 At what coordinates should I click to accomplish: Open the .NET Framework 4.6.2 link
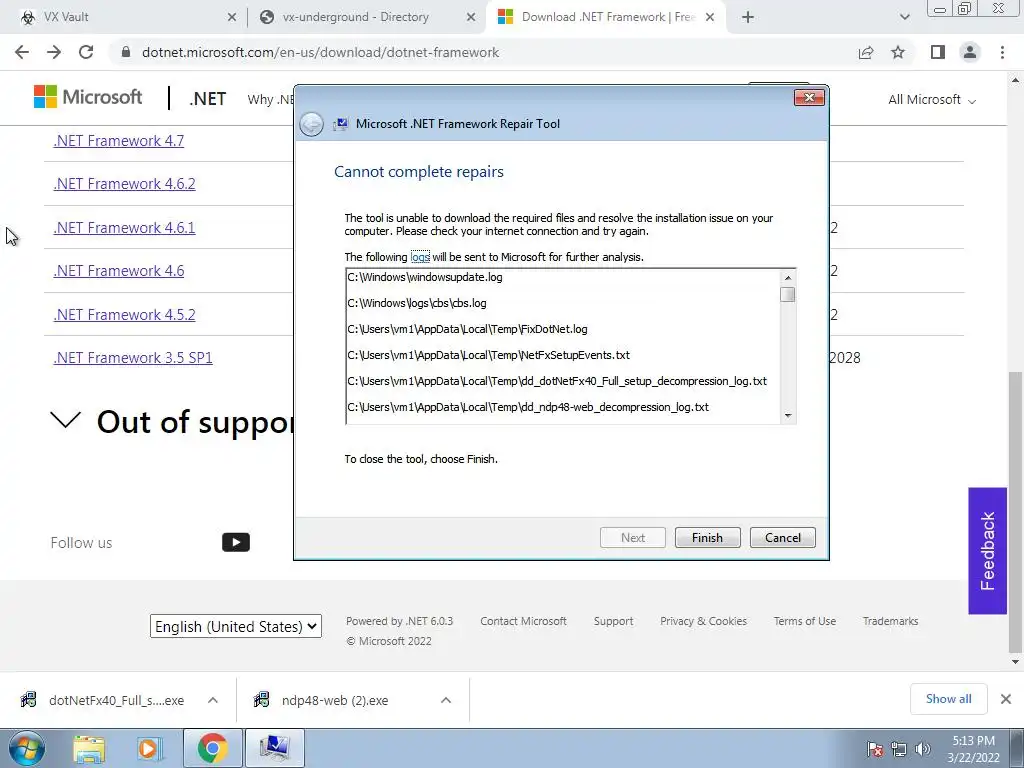click(124, 184)
